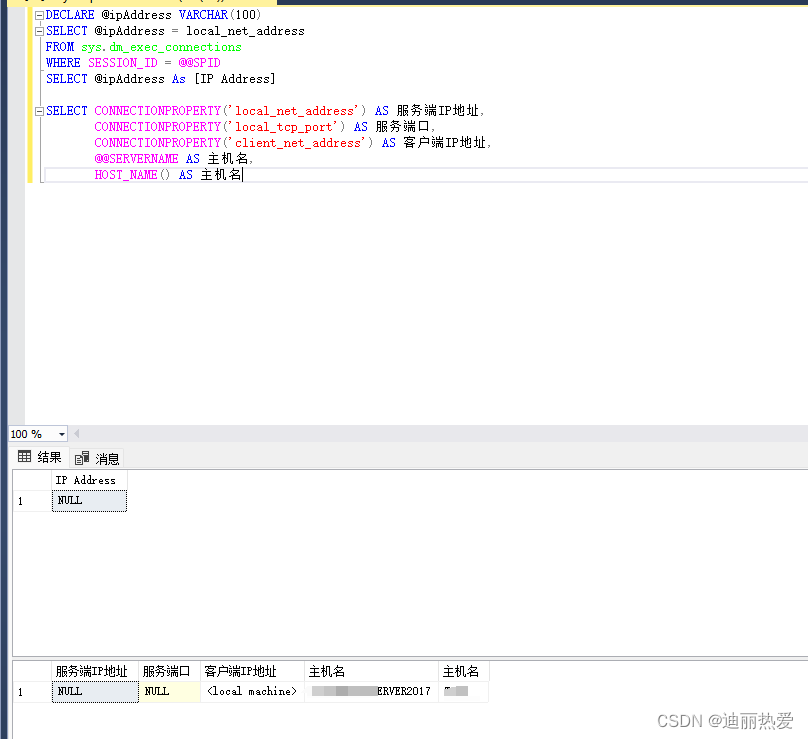Viewport: 808px width, 739px height.
Task: Click the left scroll arrow beside zoom box
Action: (x=75, y=434)
